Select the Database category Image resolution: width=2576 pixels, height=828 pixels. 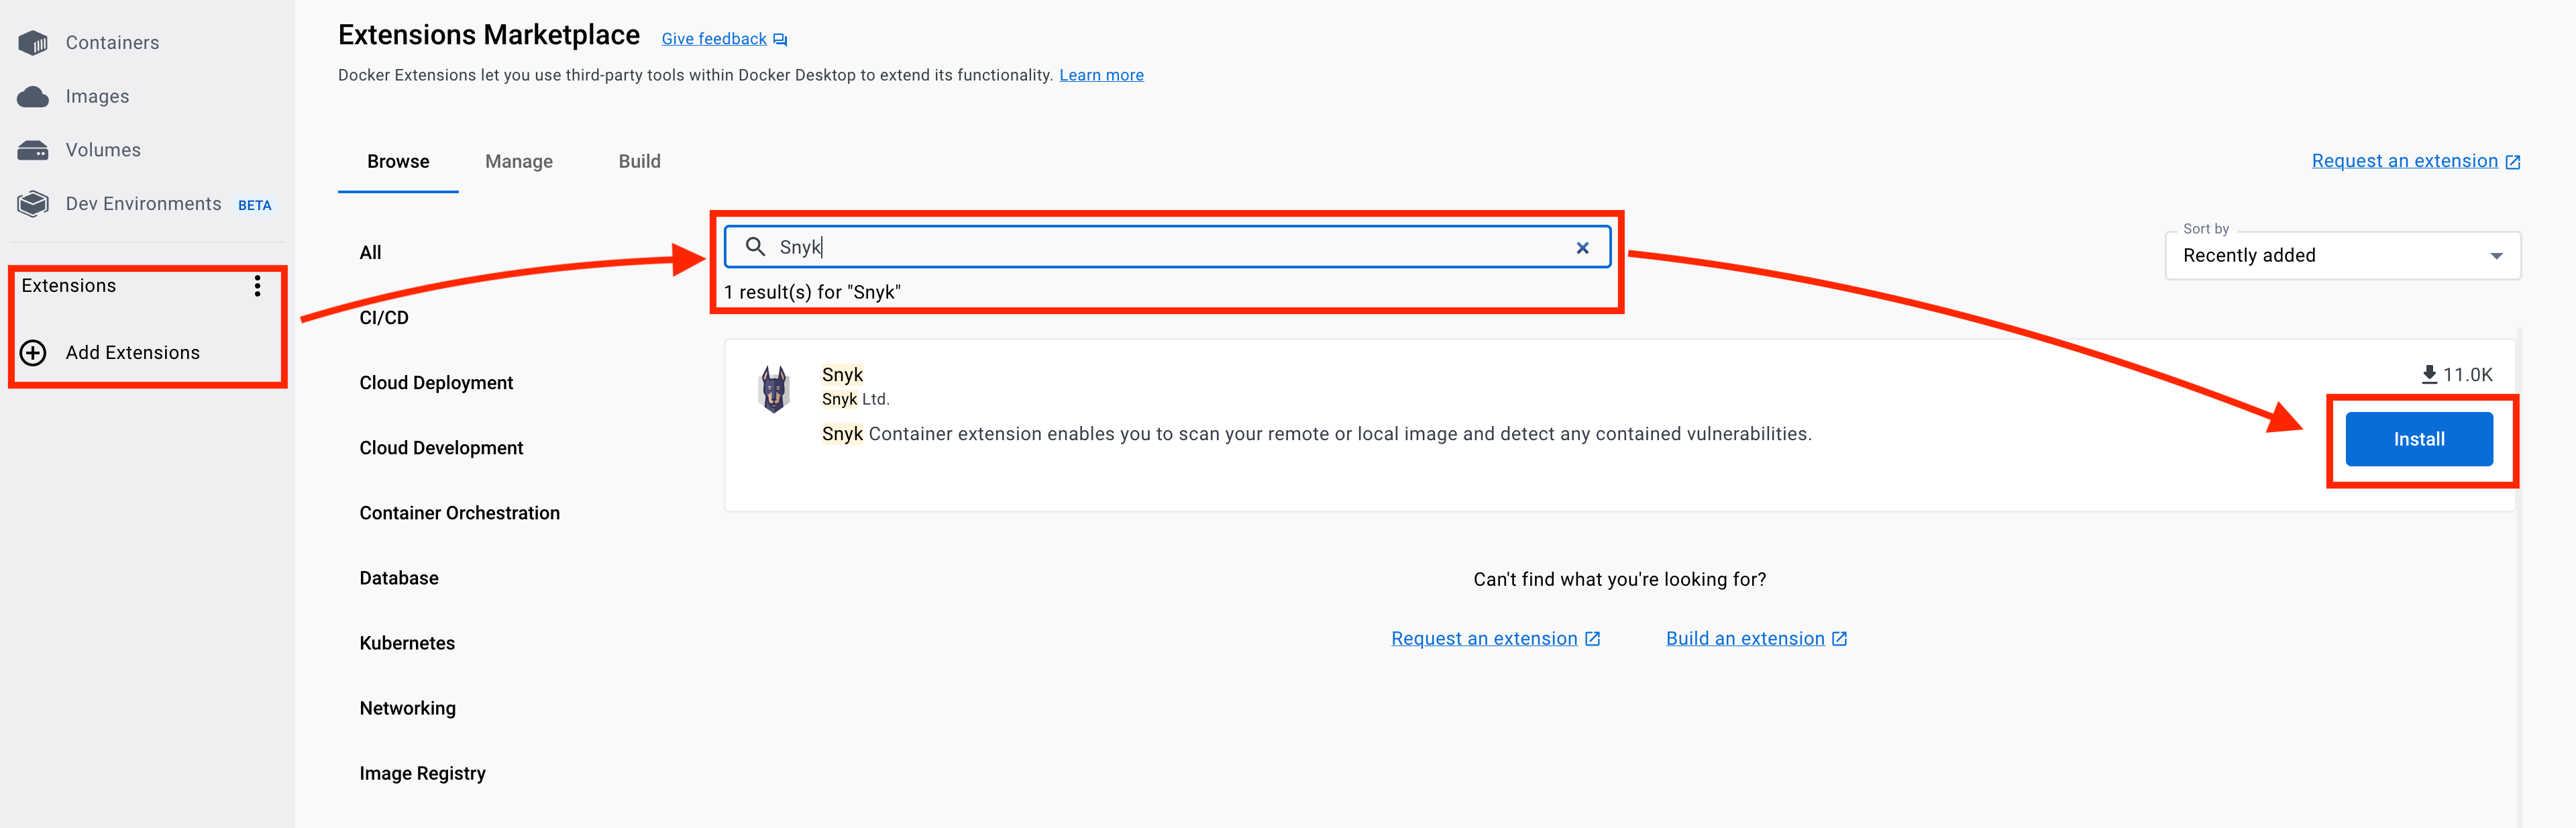pyautogui.click(x=399, y=577)
